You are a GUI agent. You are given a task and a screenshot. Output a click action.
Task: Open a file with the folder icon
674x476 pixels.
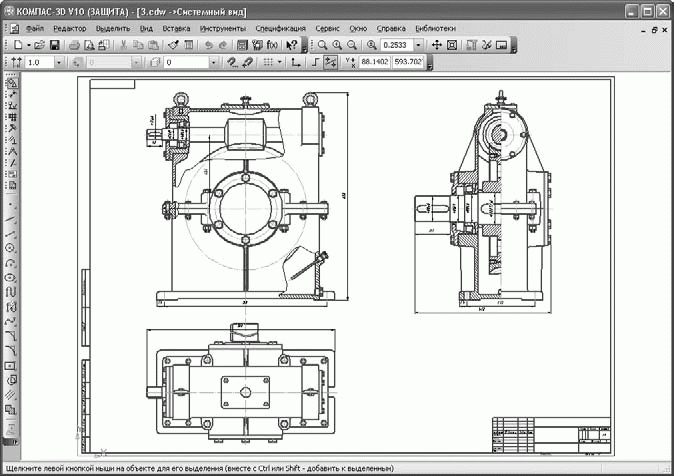tap(40, 45)
